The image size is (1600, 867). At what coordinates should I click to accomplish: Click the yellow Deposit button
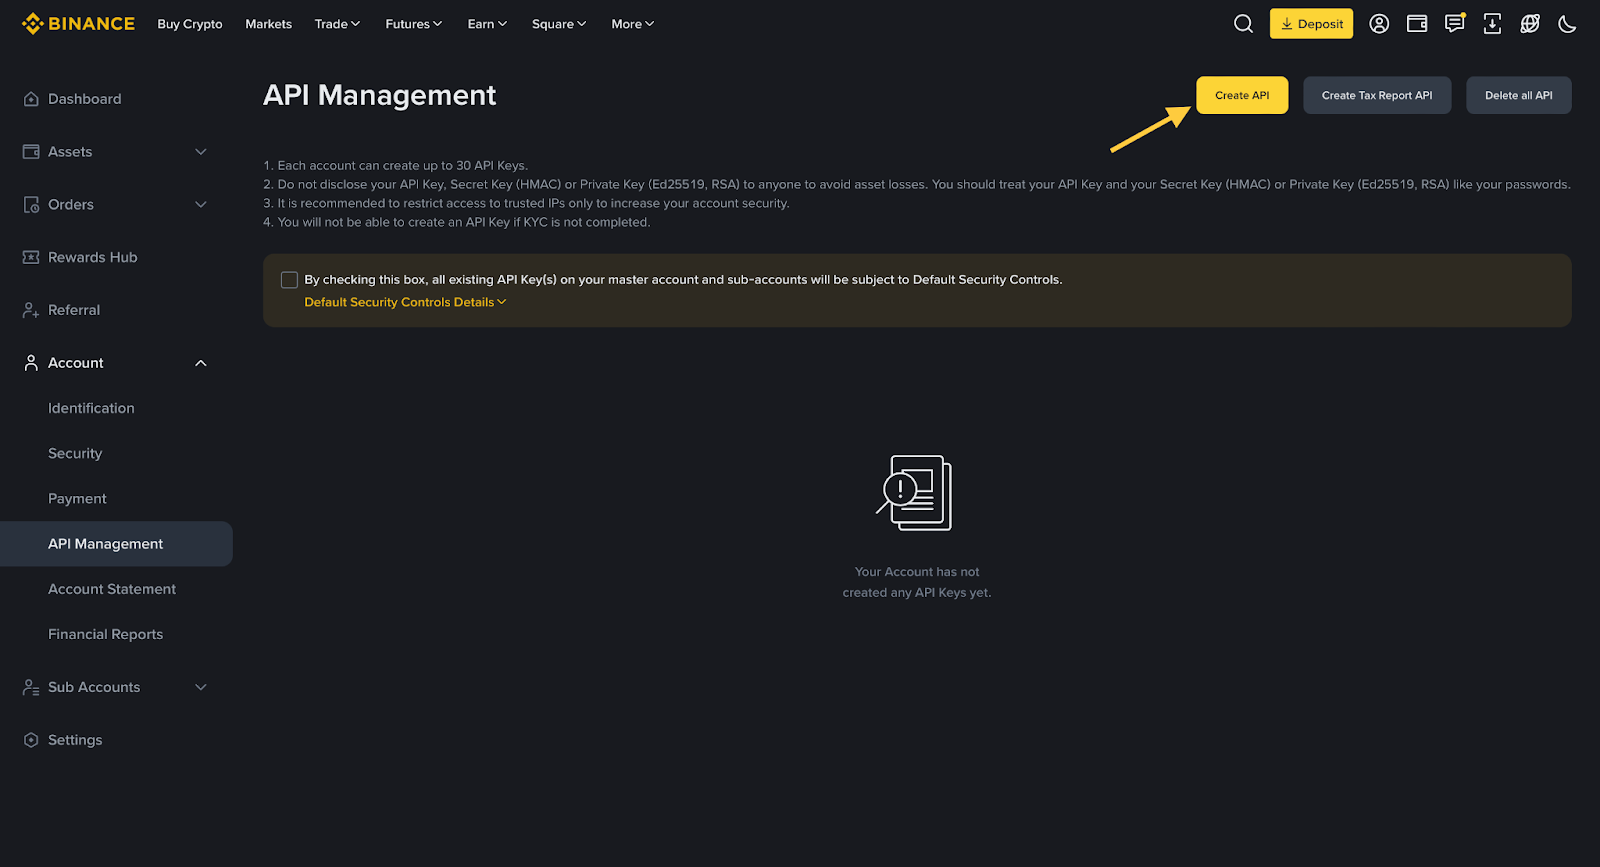1311,24
